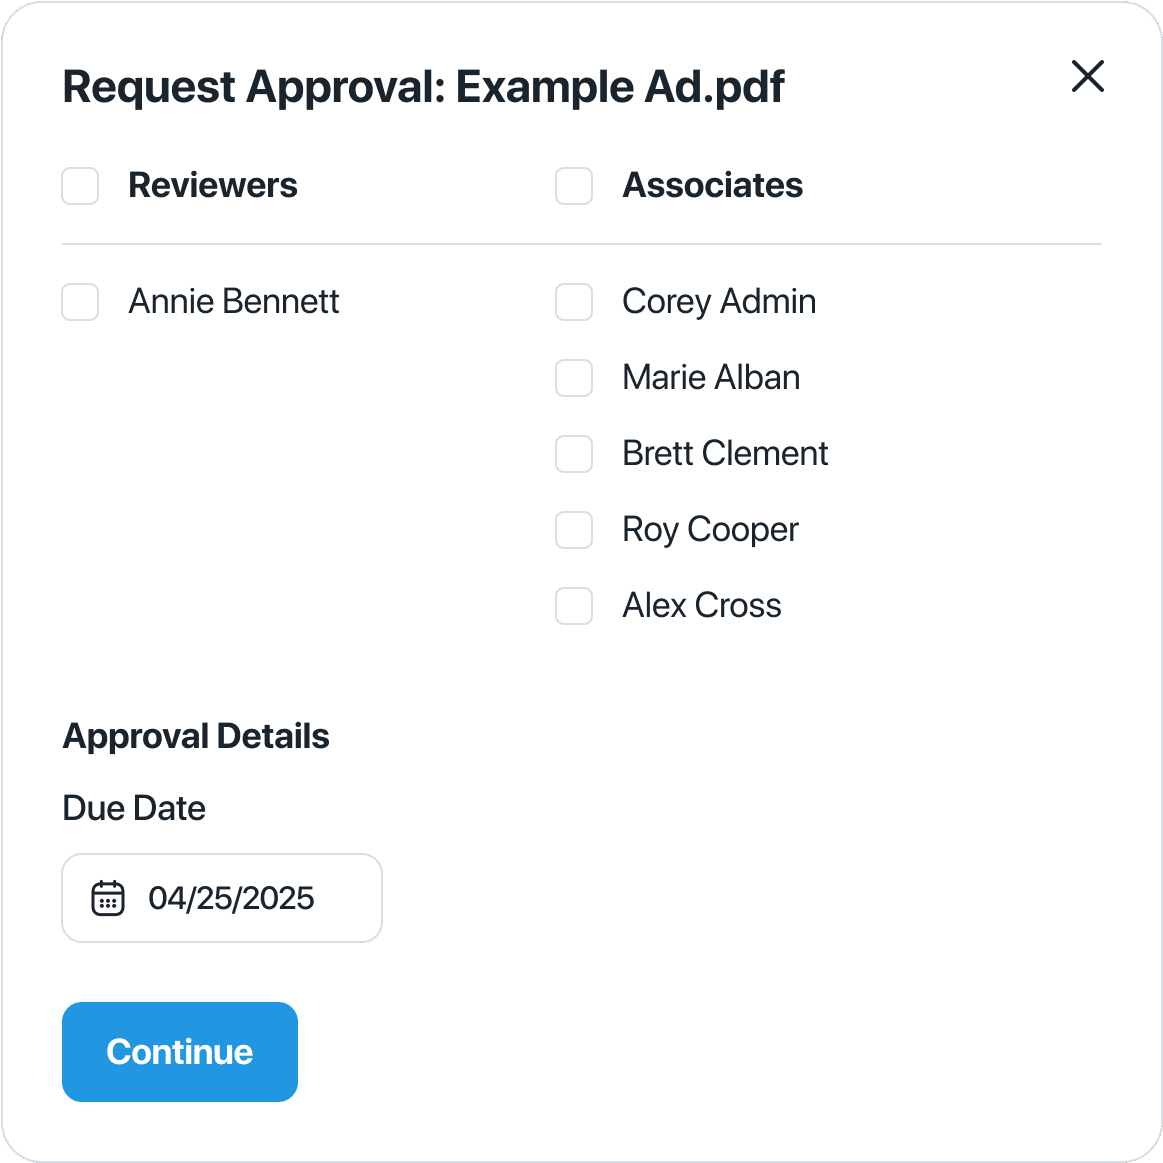Enable the Brett Clement checkbox
The height and width of the screenshot is (1163, 1163).
[x=574, y=454]
